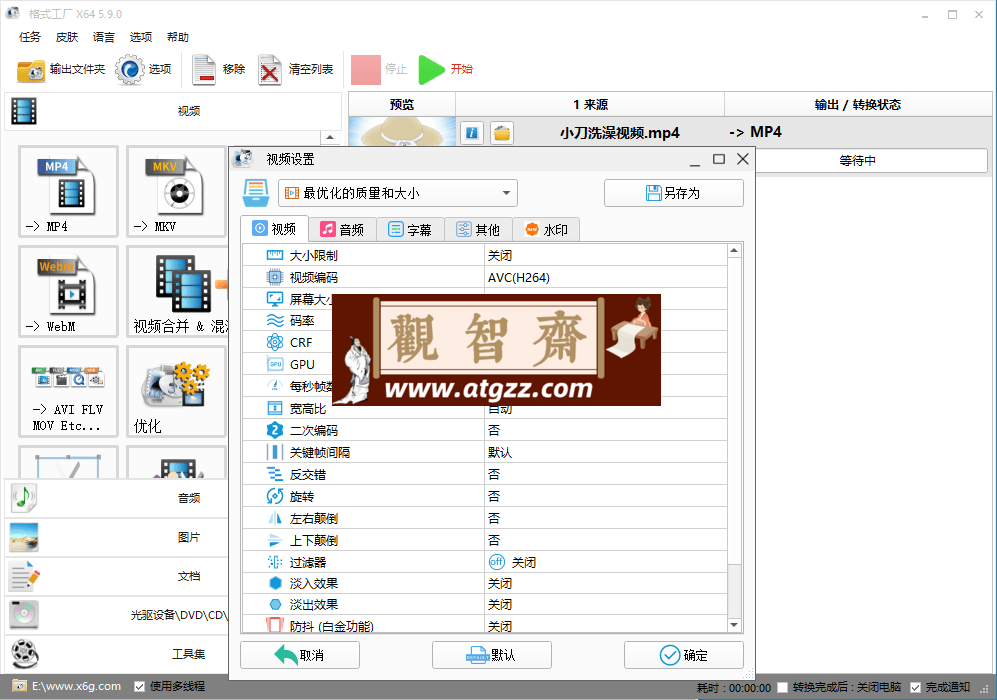This screenshot has width=997, height=700.
Task: Click the 输出 / 转换状态 column header
Action: [858, 104]
